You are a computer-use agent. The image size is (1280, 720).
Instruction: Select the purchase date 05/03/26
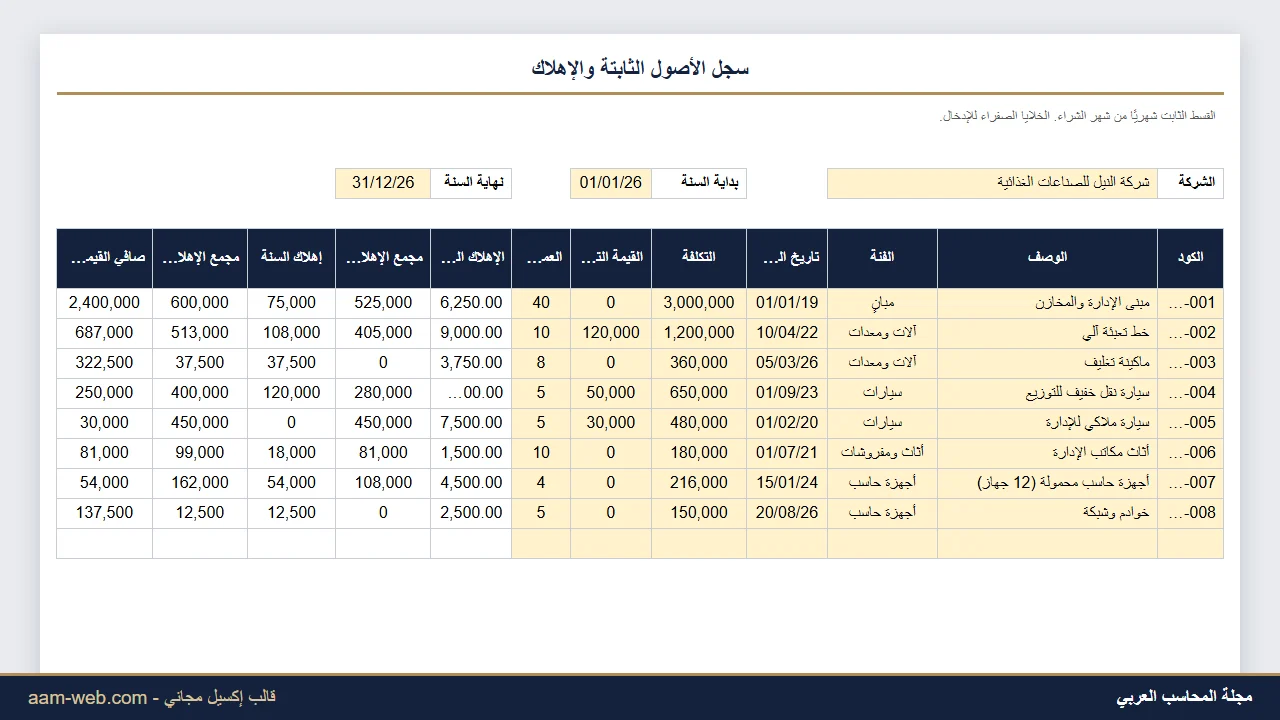click(787, 363)
